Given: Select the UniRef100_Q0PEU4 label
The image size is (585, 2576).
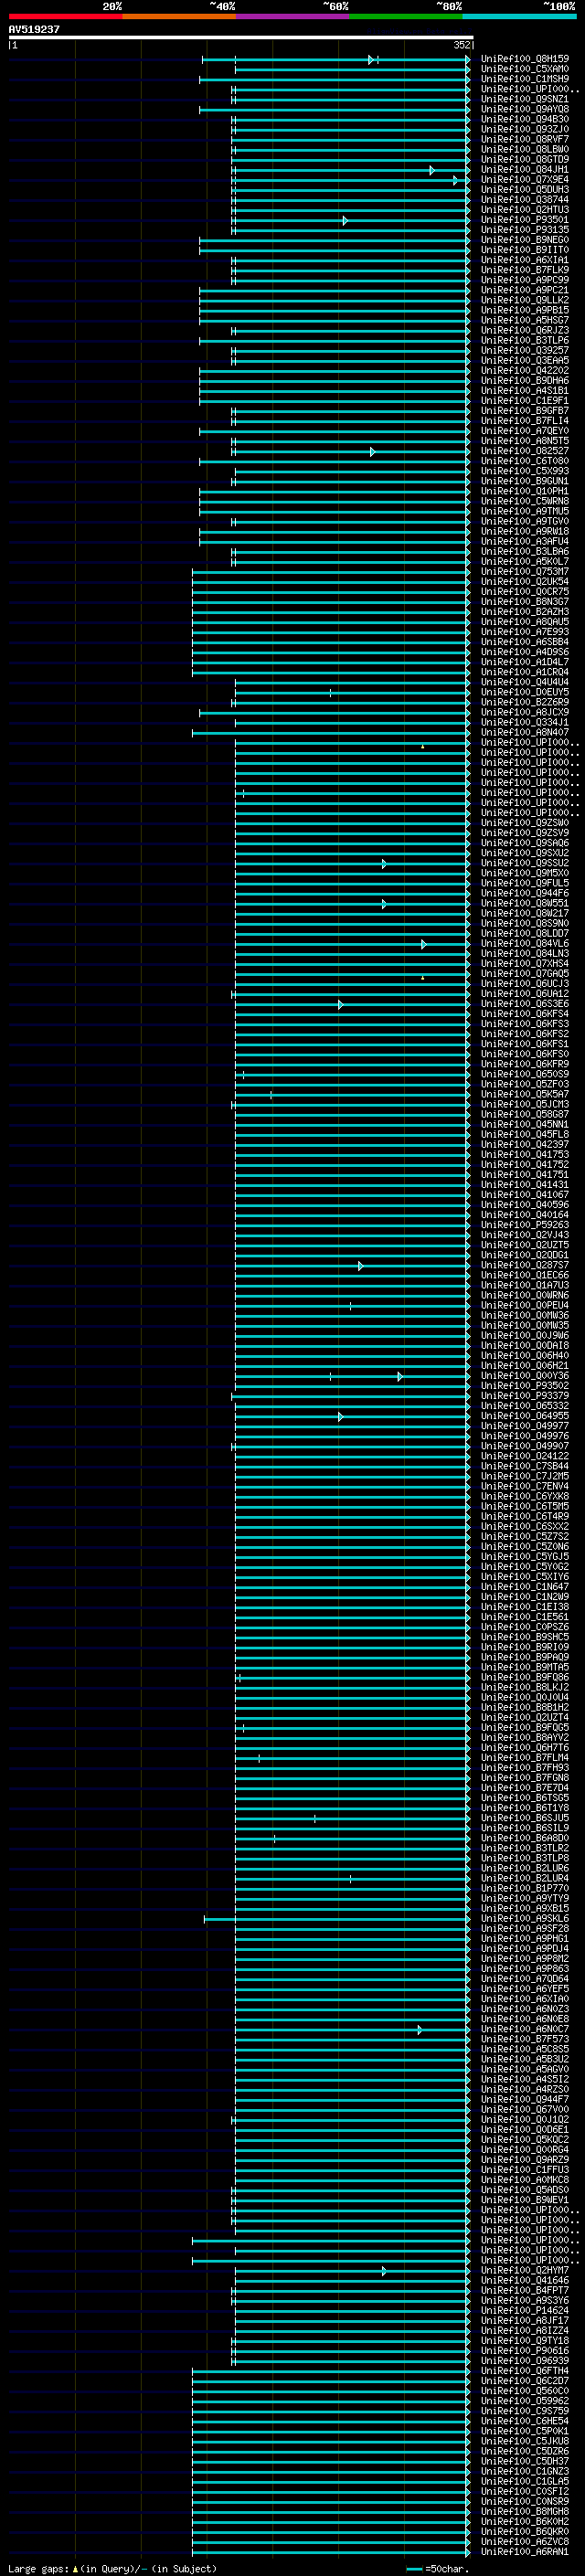Looking at the screenshot, I should point(525,1306).
